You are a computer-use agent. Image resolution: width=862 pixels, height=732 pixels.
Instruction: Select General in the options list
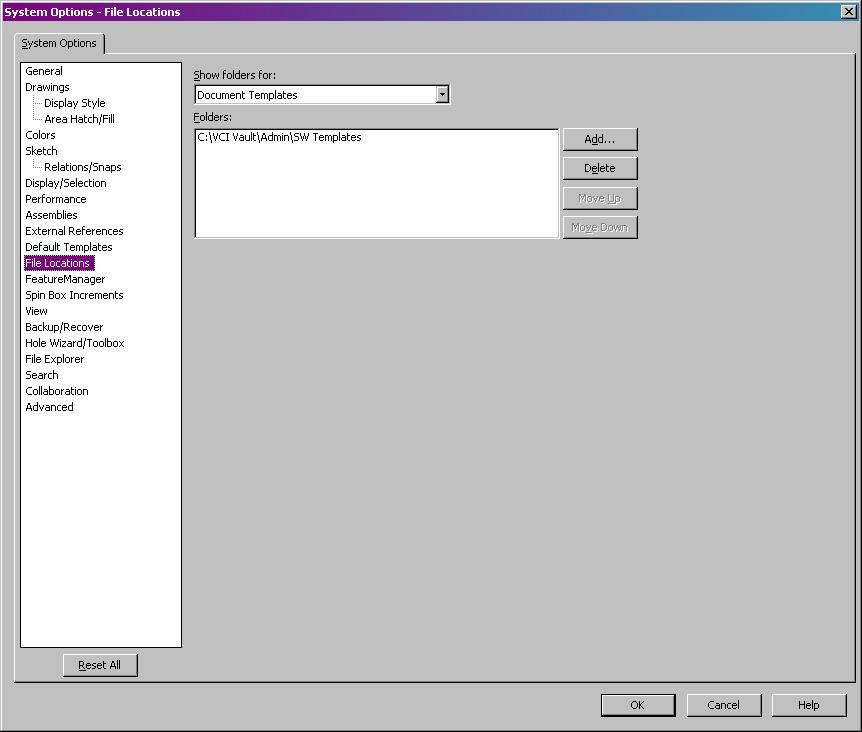(x=44, y=71)
